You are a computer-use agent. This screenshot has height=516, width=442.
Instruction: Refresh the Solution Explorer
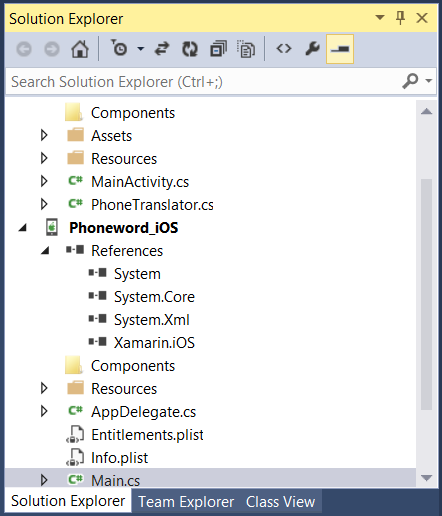coord(190,49)
